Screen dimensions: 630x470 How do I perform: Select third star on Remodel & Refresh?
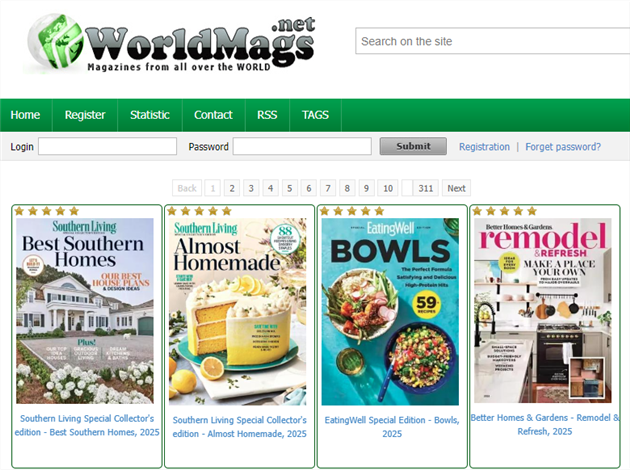(x=505, y=211)
